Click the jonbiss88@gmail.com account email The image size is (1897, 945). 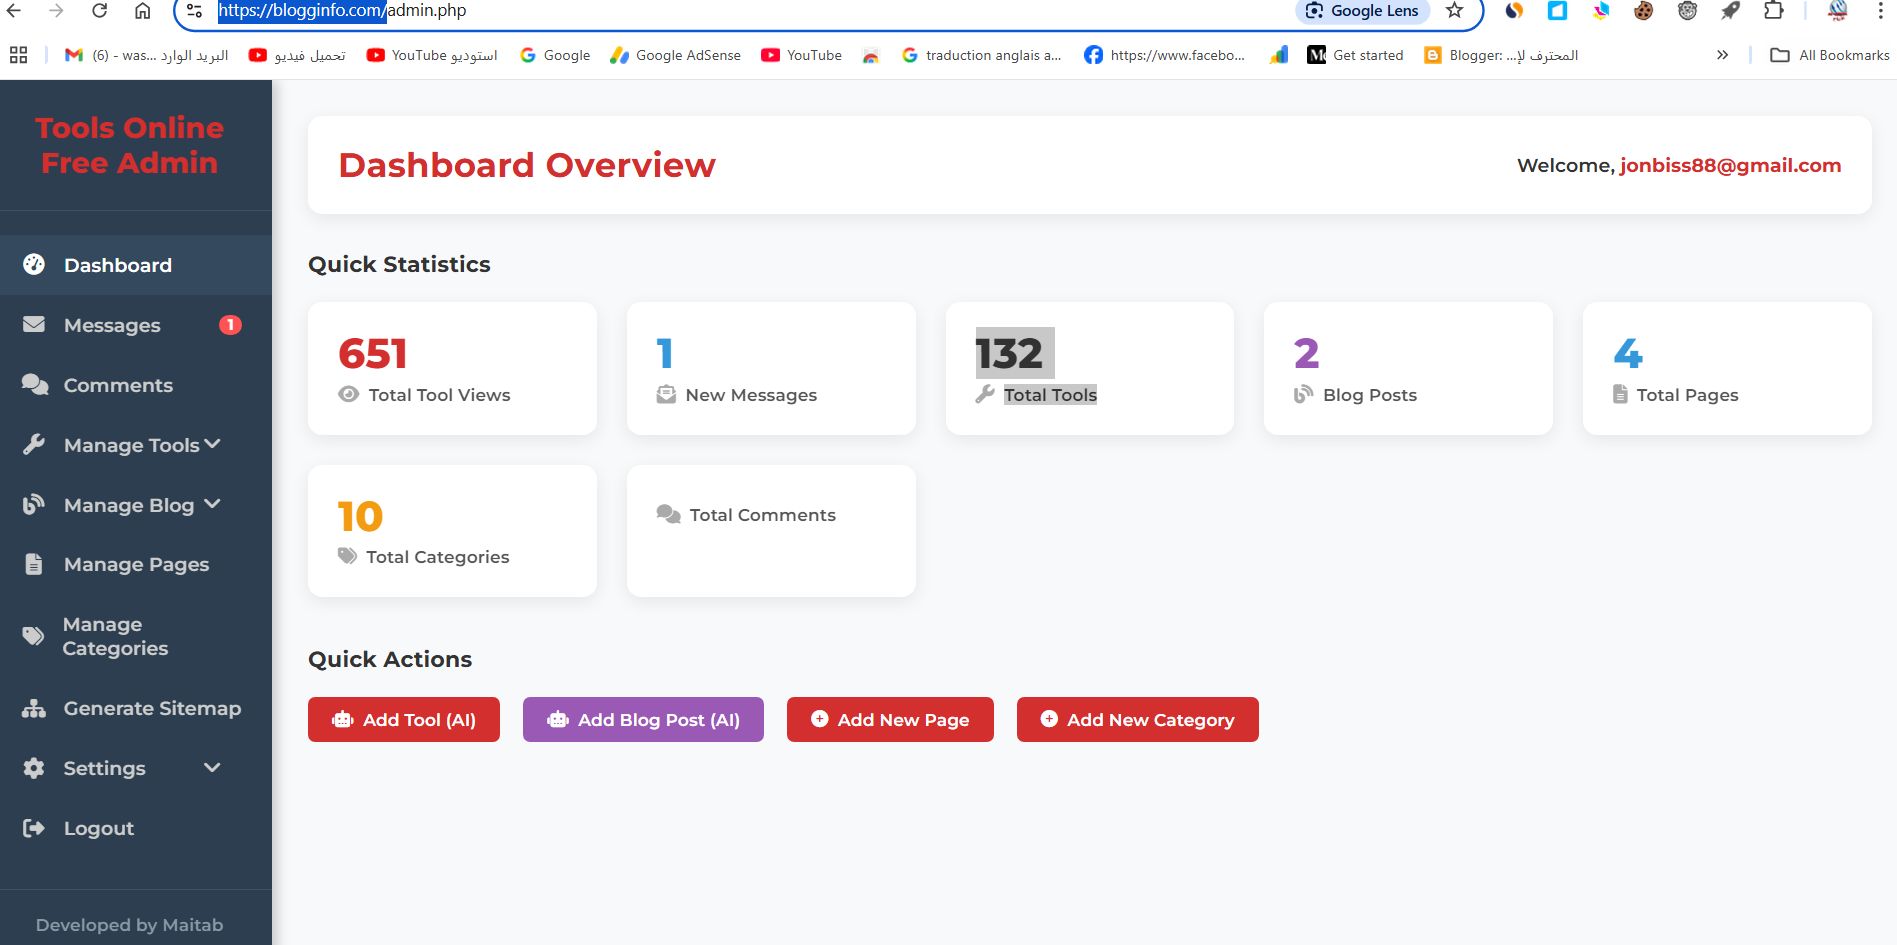(1730, 165)
